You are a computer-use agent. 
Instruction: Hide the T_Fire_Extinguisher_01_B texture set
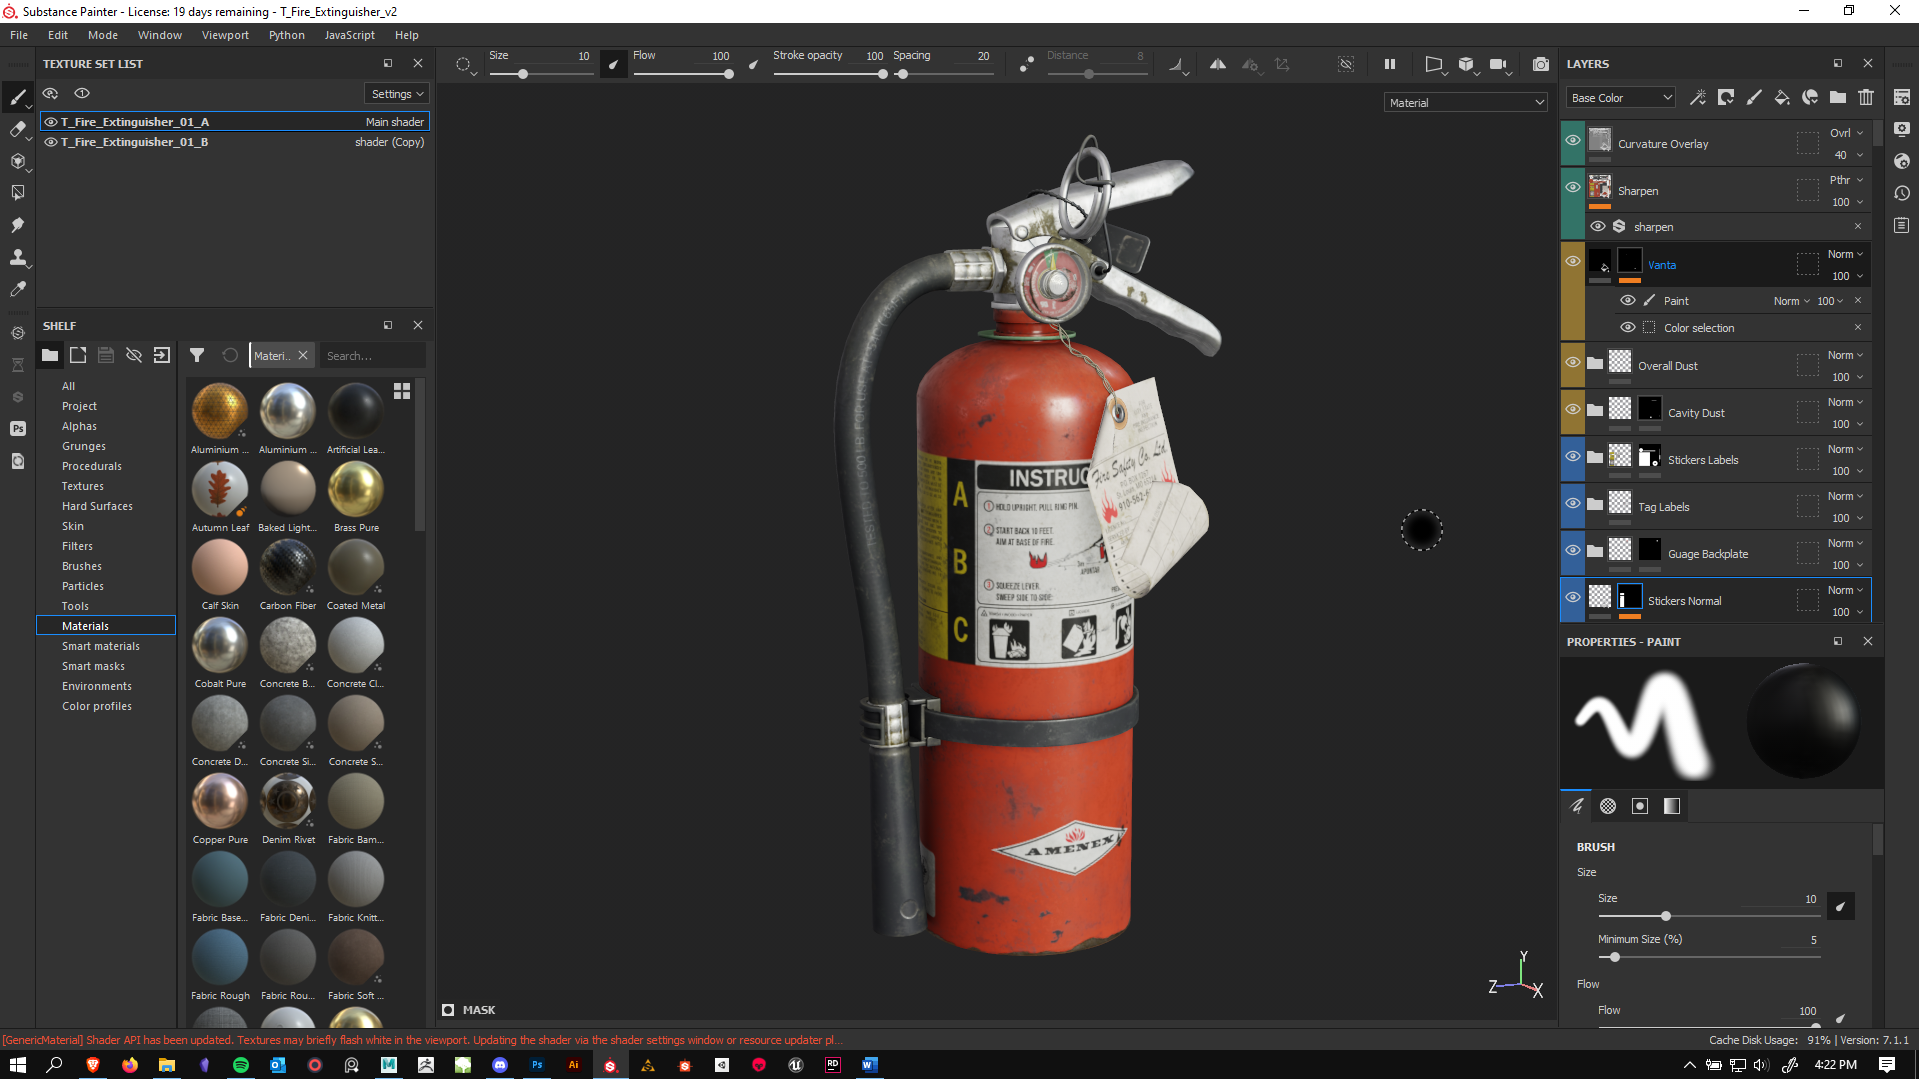[51, 142]
